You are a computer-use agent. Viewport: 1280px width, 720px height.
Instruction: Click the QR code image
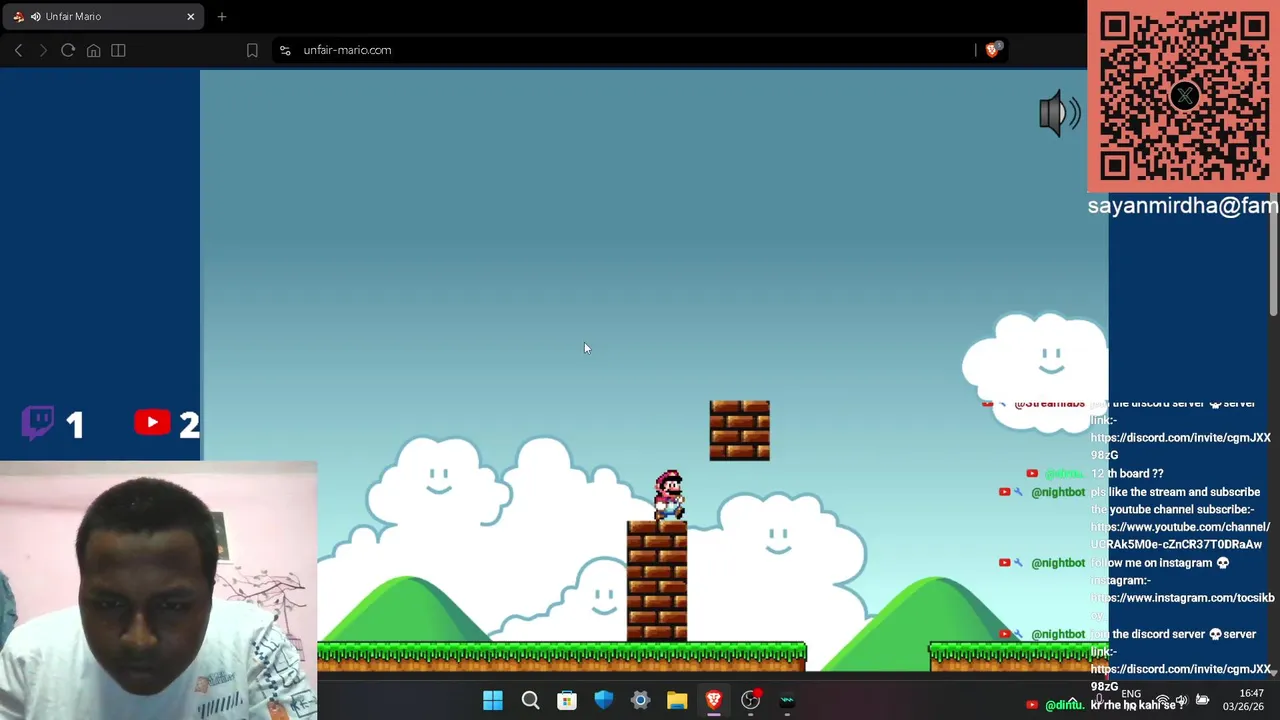click(x=1184, y=95)
